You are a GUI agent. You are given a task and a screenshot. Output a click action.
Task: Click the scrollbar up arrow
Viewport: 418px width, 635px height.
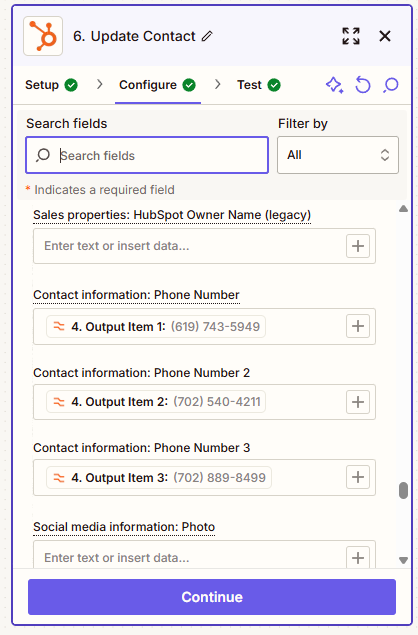click(x=403, y=209)
